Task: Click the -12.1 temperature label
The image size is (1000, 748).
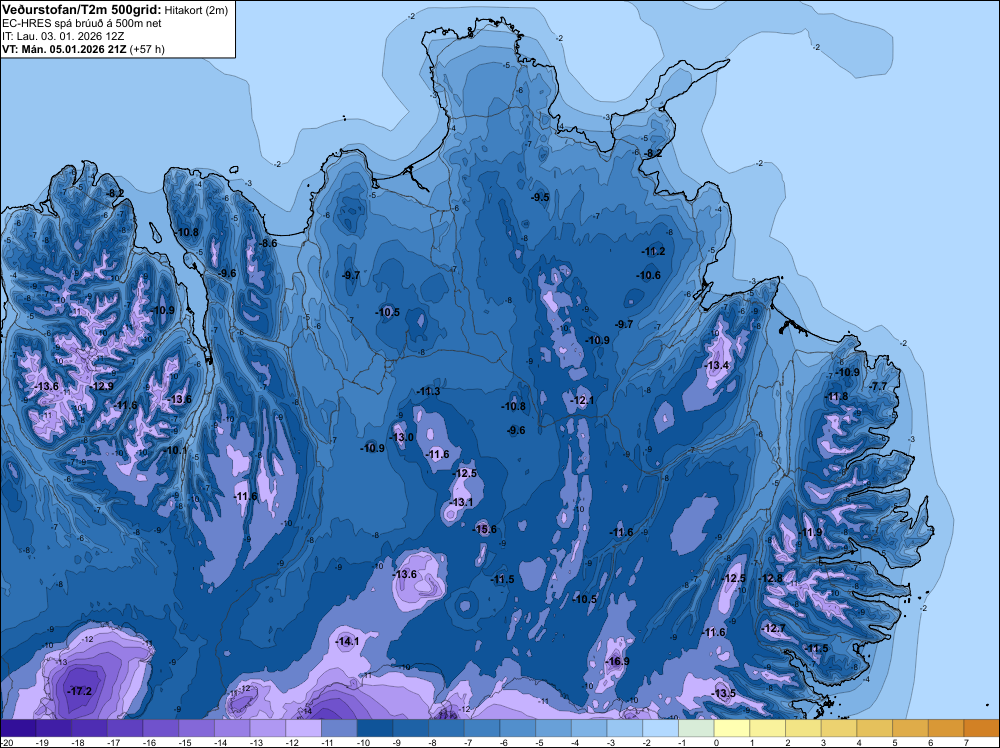Action: [x=581, y=400]
